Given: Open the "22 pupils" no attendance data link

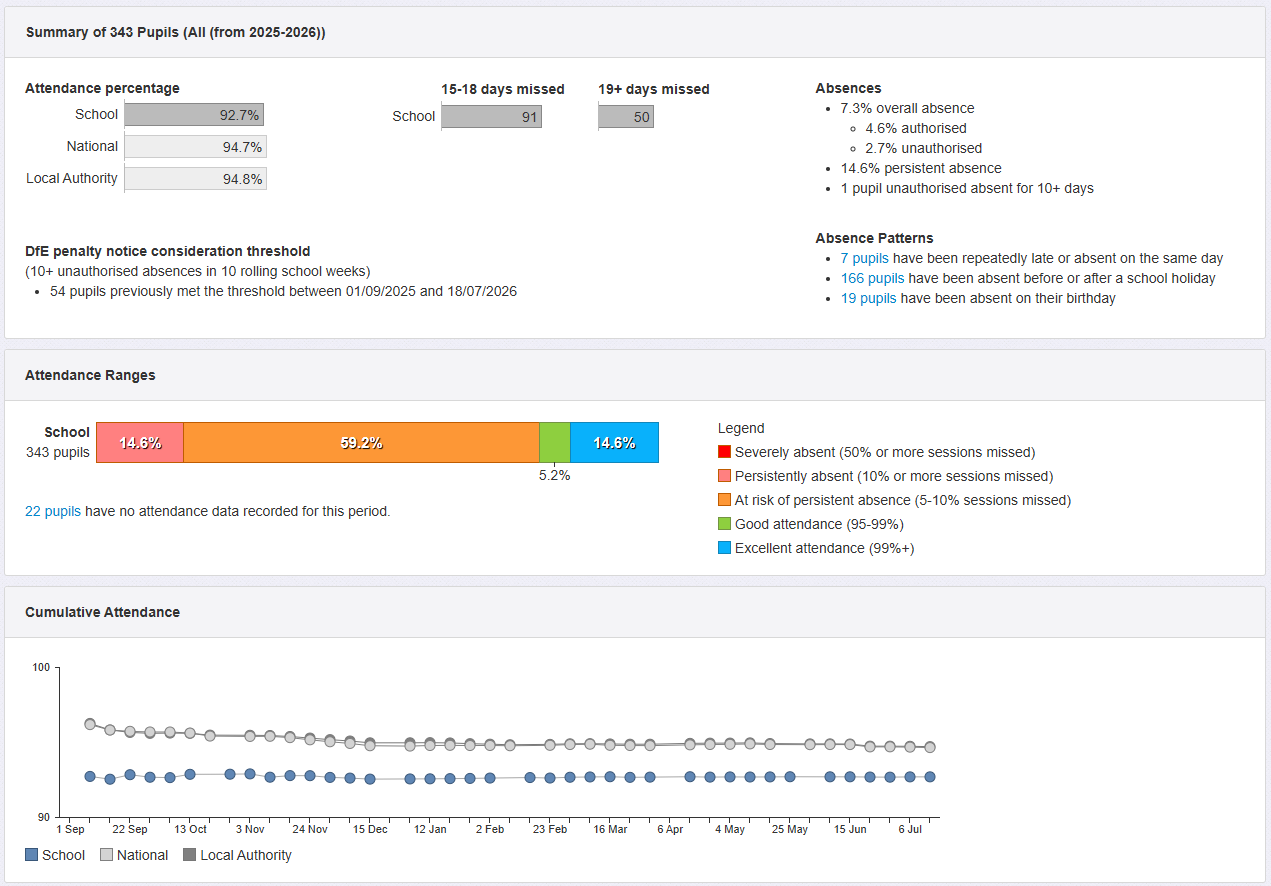Looking at the screenshot, I should (53, 511).
